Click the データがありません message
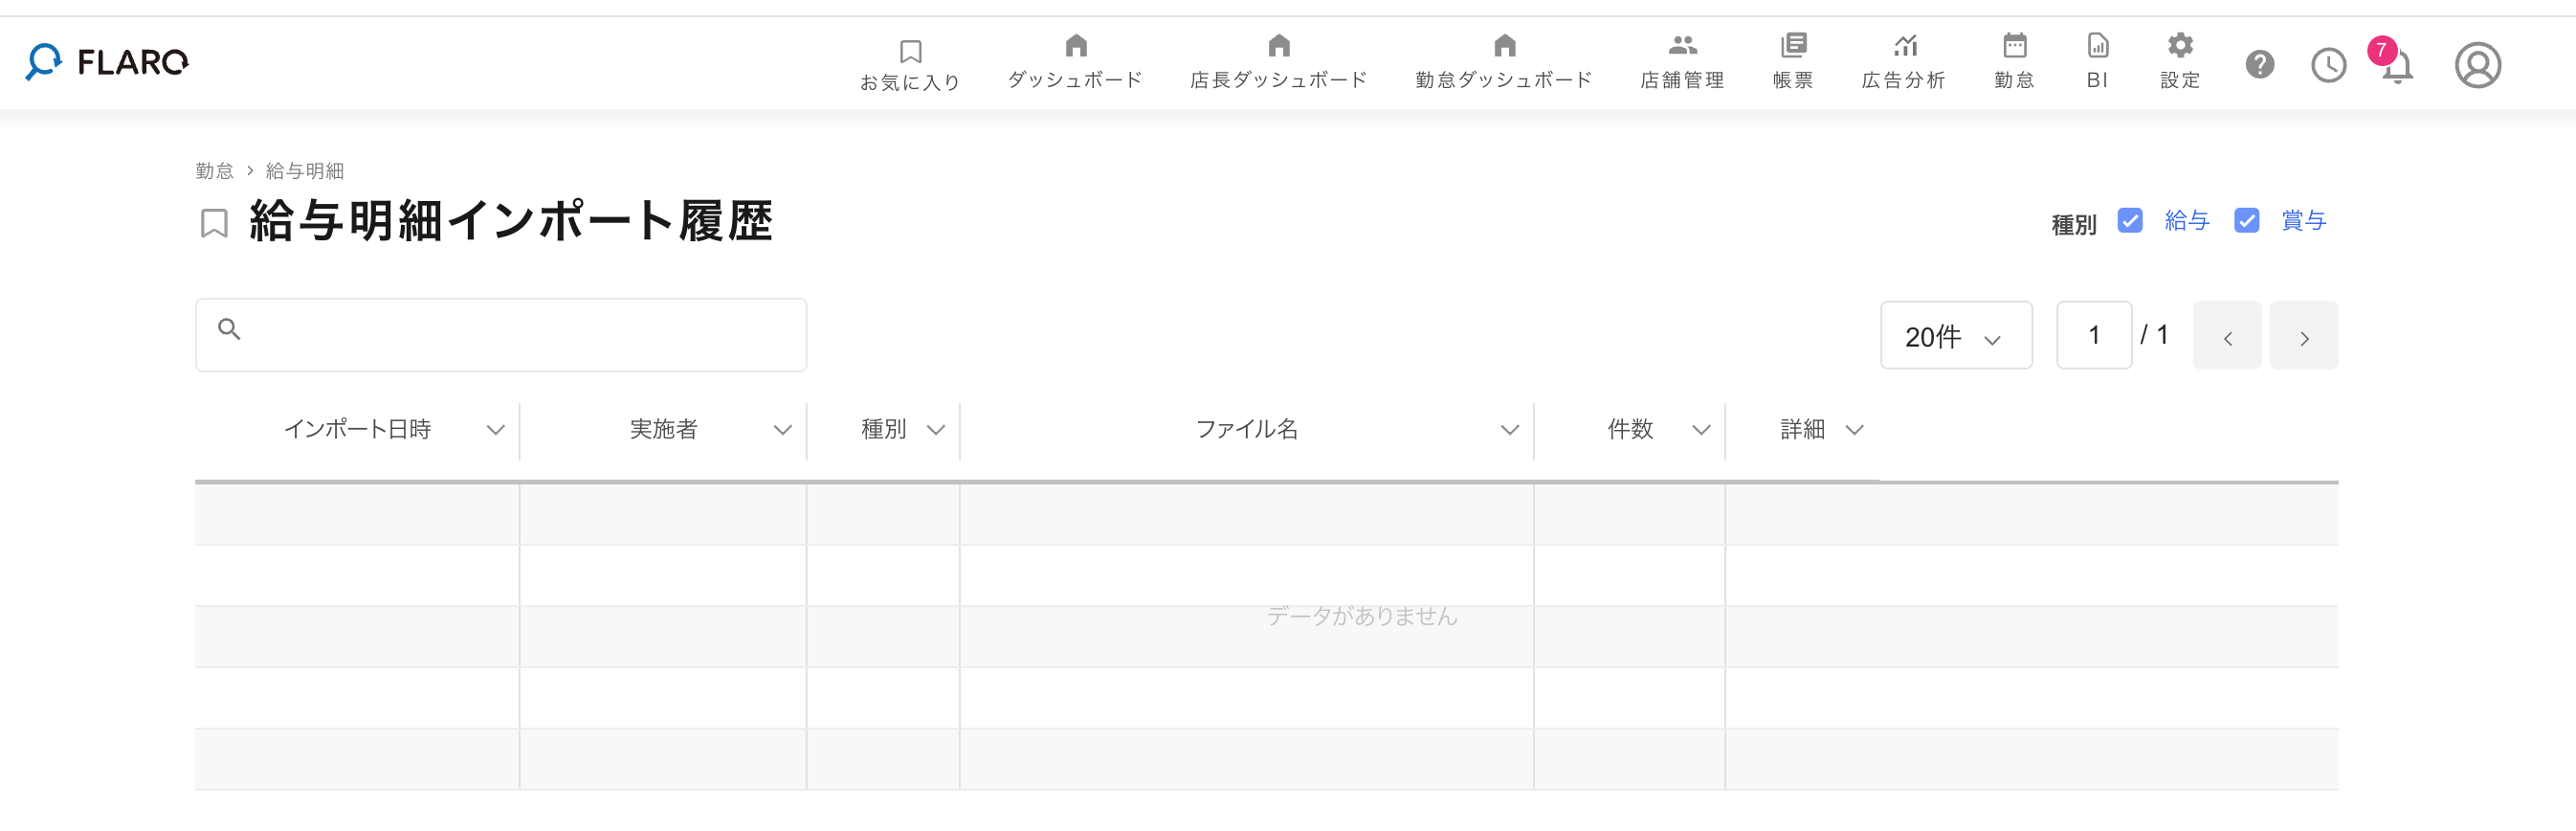The height and width of the screenshot is (831, 2576). [1362, 616]
